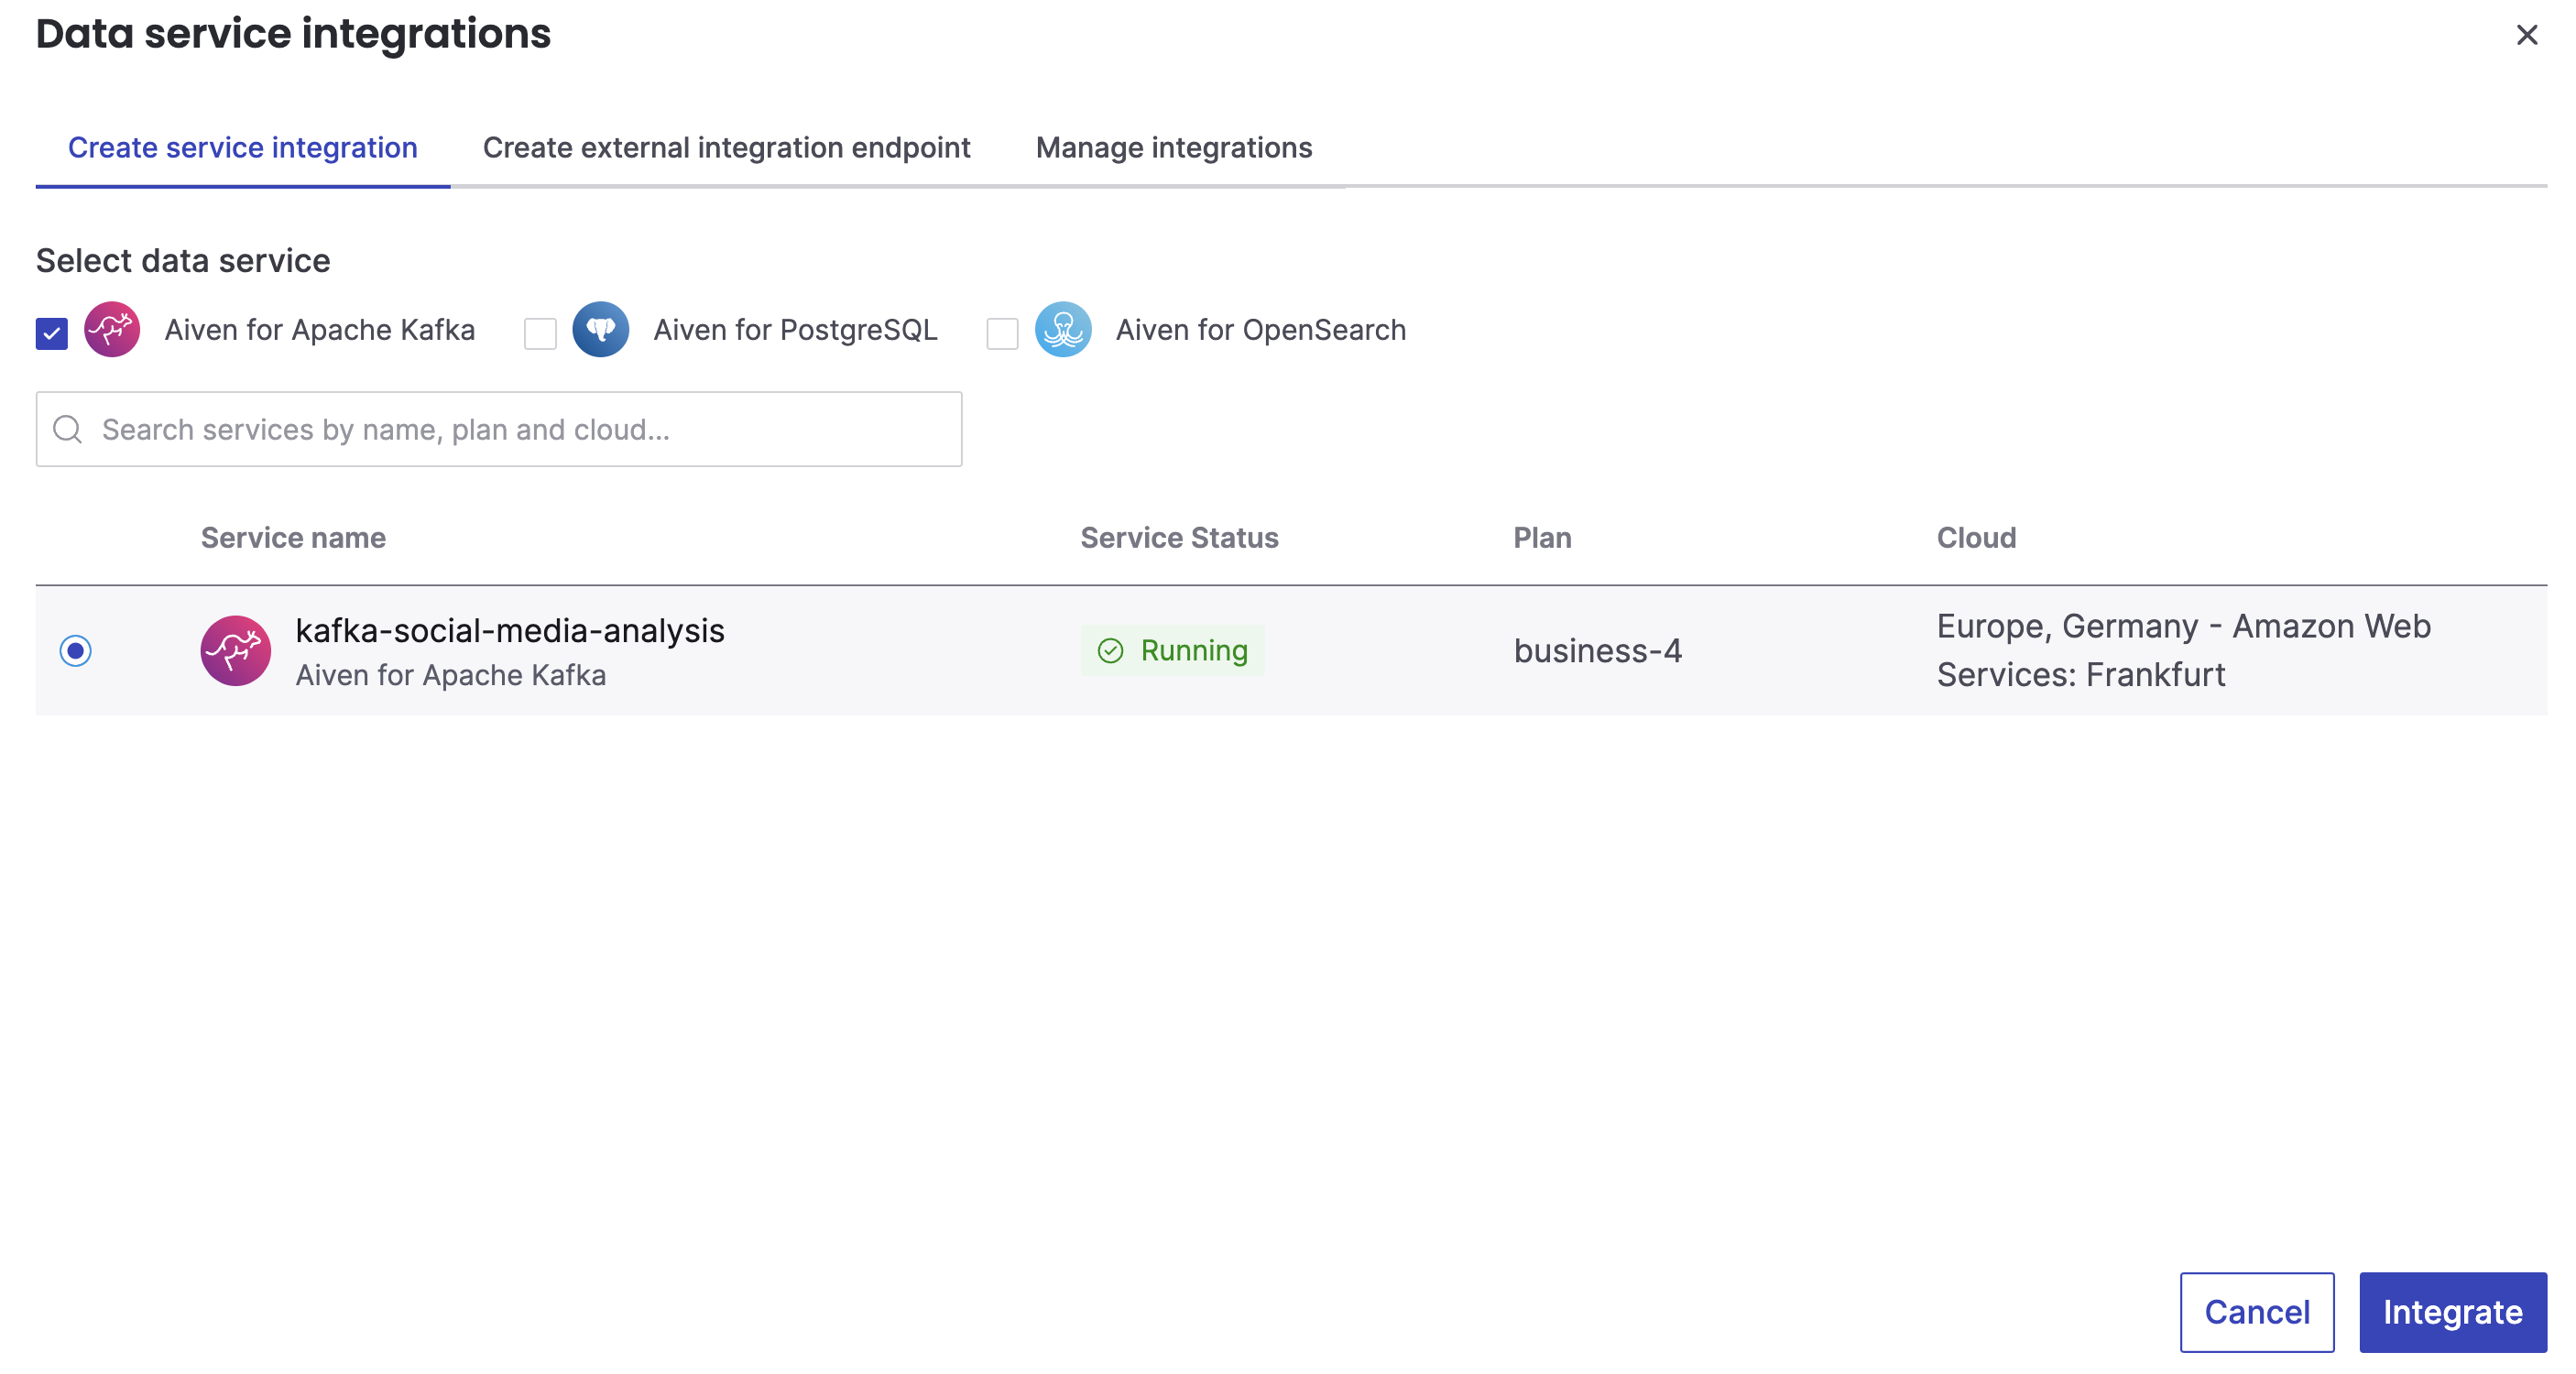Open the Manage integrations tab
The width and height of the screenshot is (2576, 1374).
[1174, 147]
